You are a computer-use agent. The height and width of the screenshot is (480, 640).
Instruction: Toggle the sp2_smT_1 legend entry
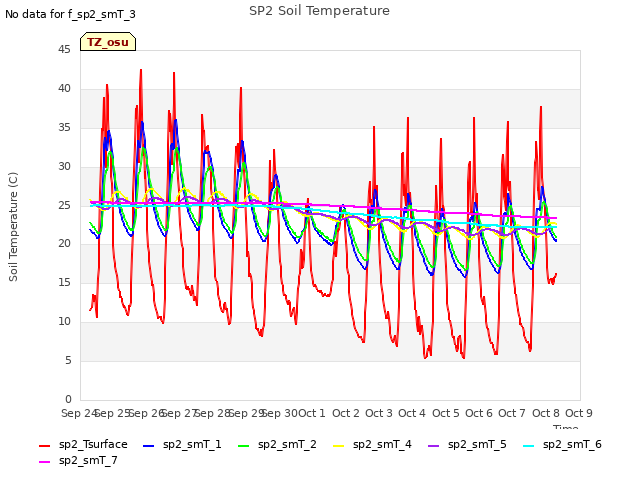coord(182,444)
